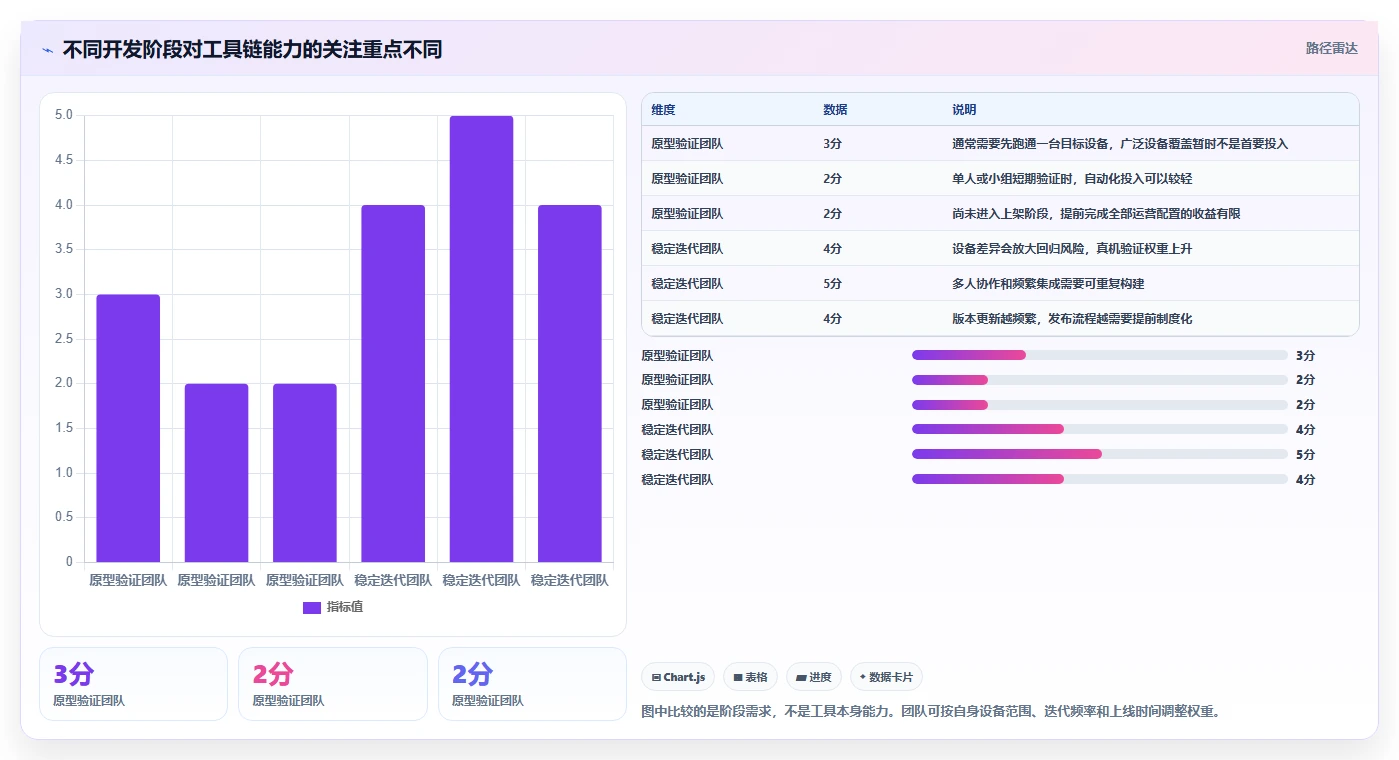Select the 进度 tag chip
The width and height of the screenshot is (1399, 760).
point(814,677)
